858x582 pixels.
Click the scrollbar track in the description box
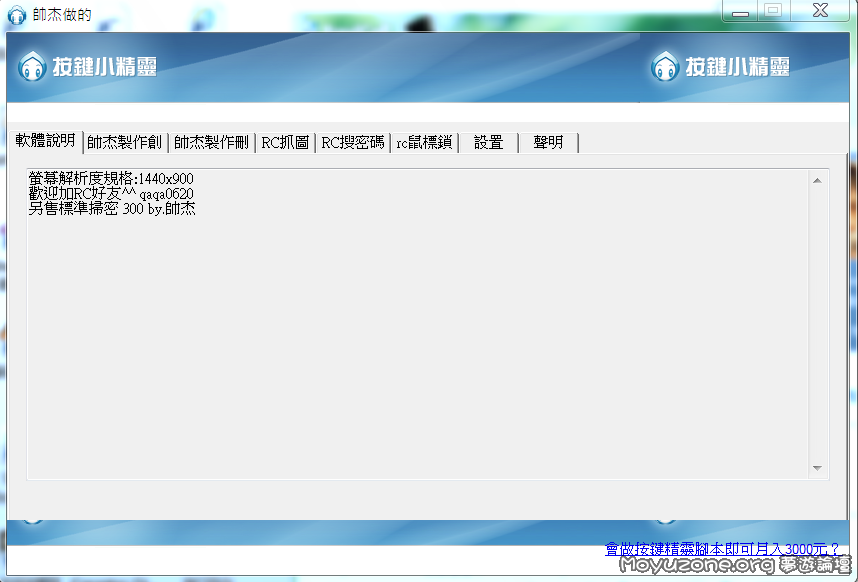click(x=817, y=320)
